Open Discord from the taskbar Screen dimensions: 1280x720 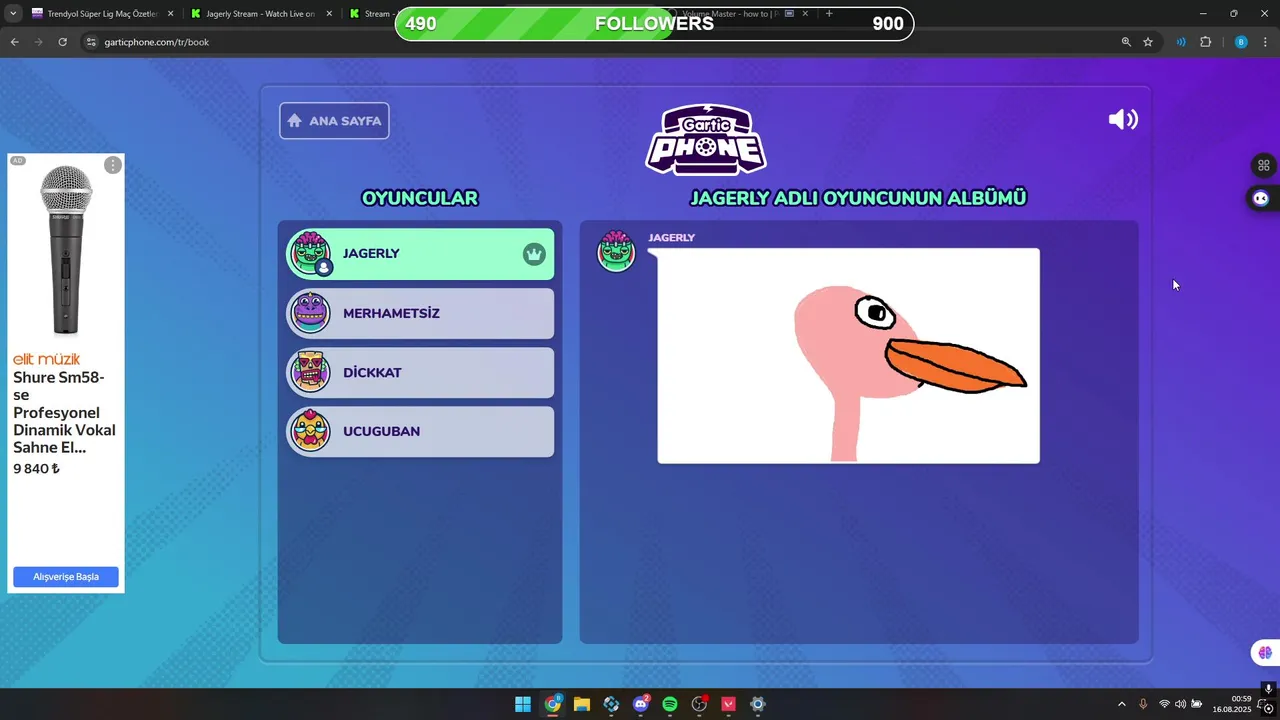pyautogui.click(x=641, y=704)
